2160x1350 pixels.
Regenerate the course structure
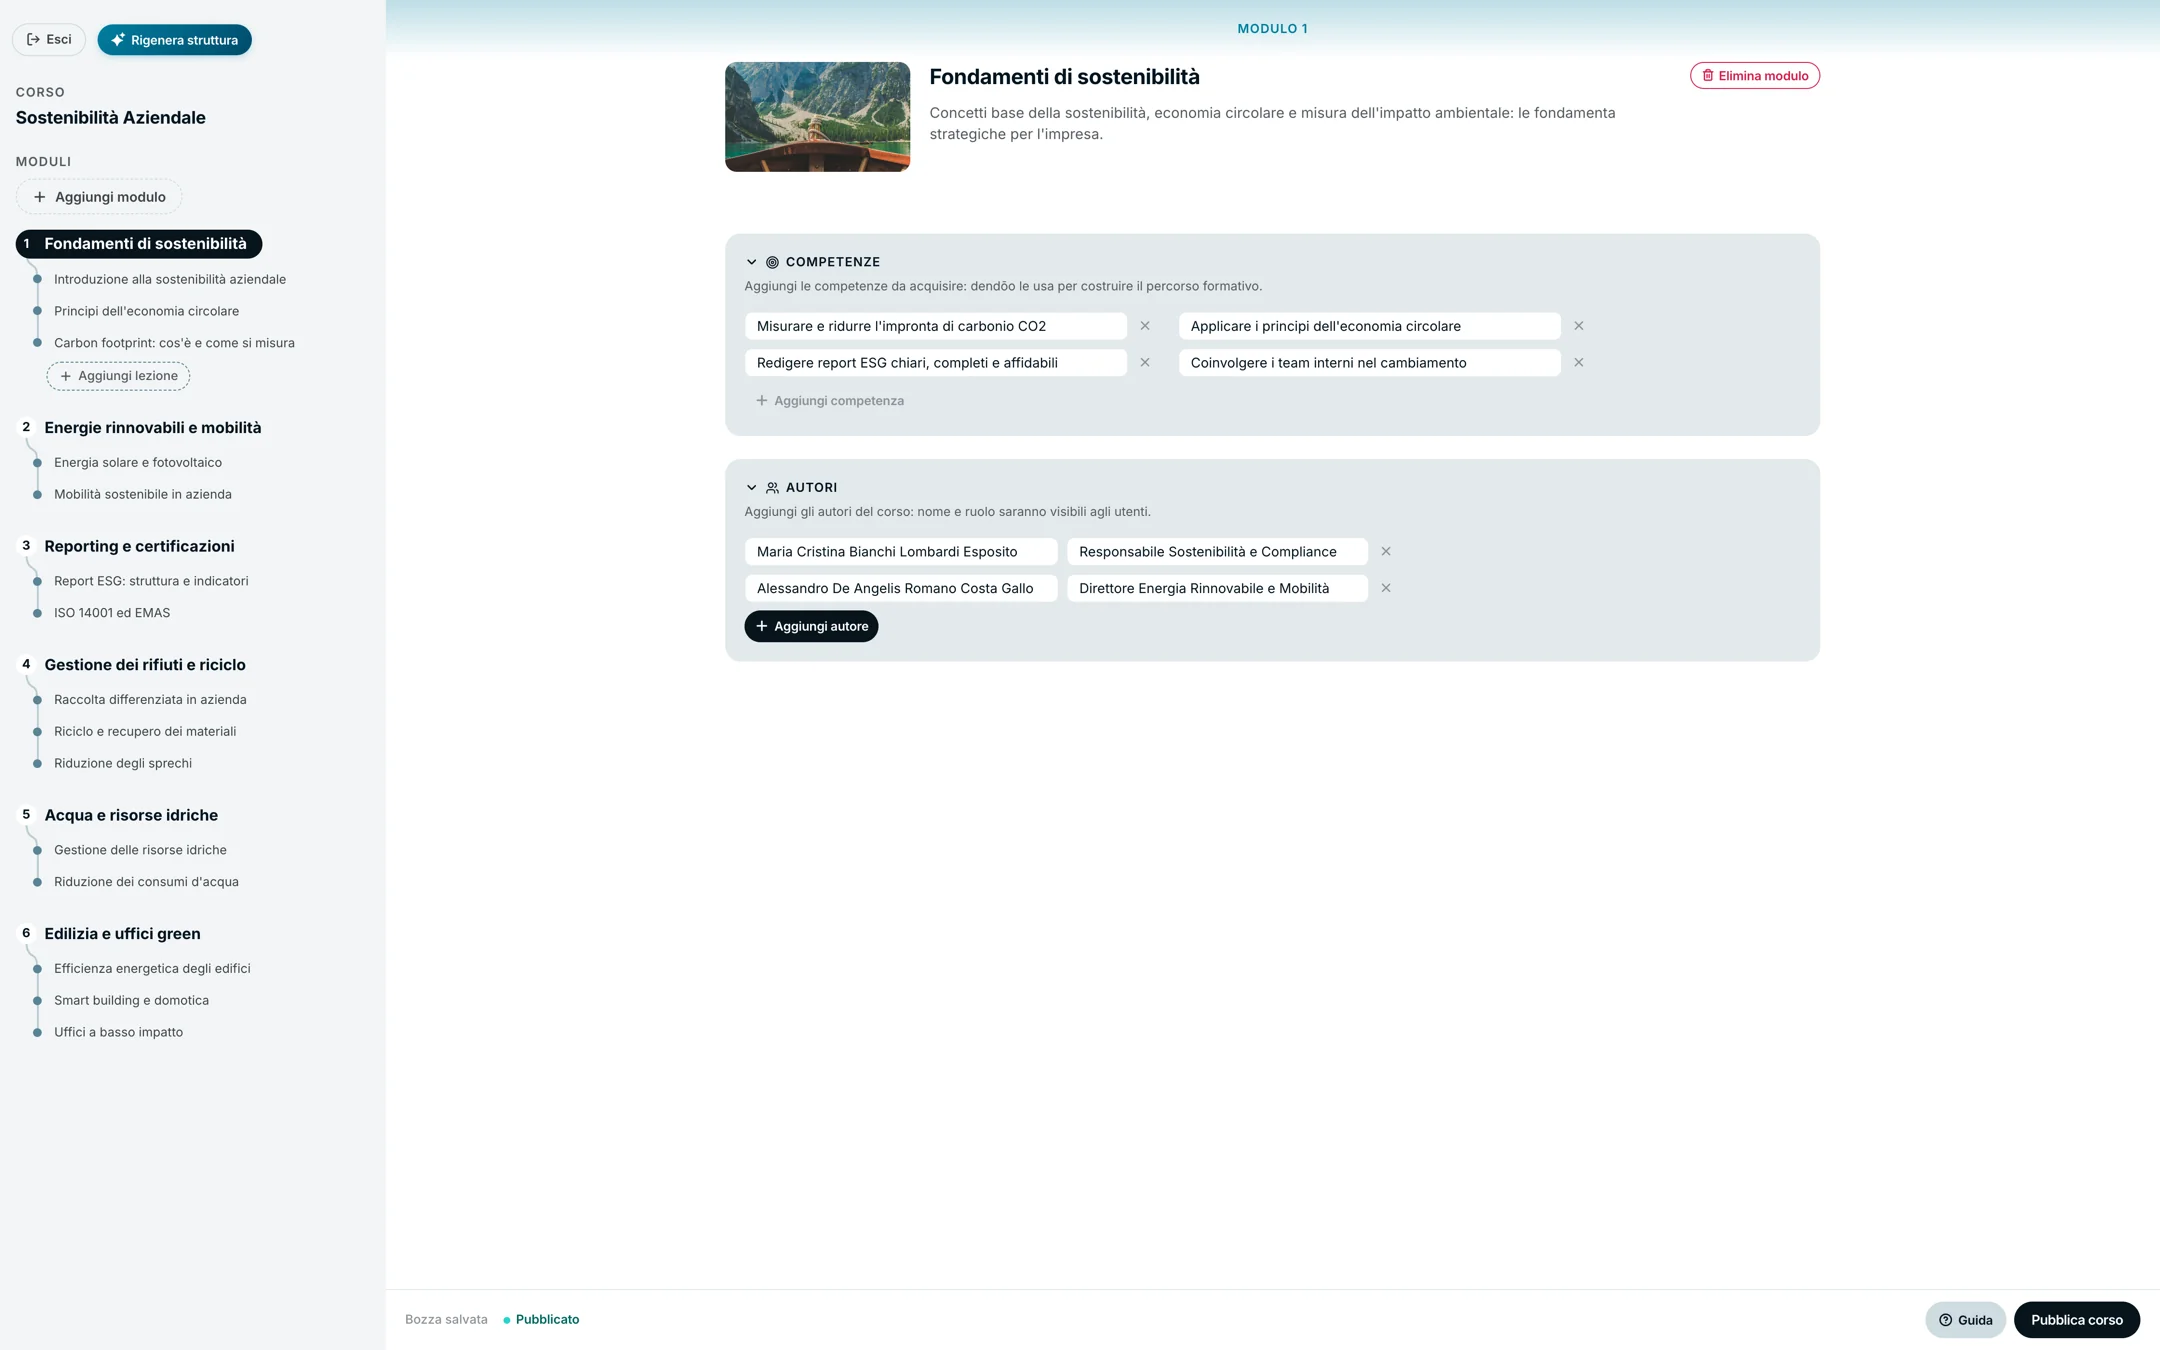[x=174, y=40]
